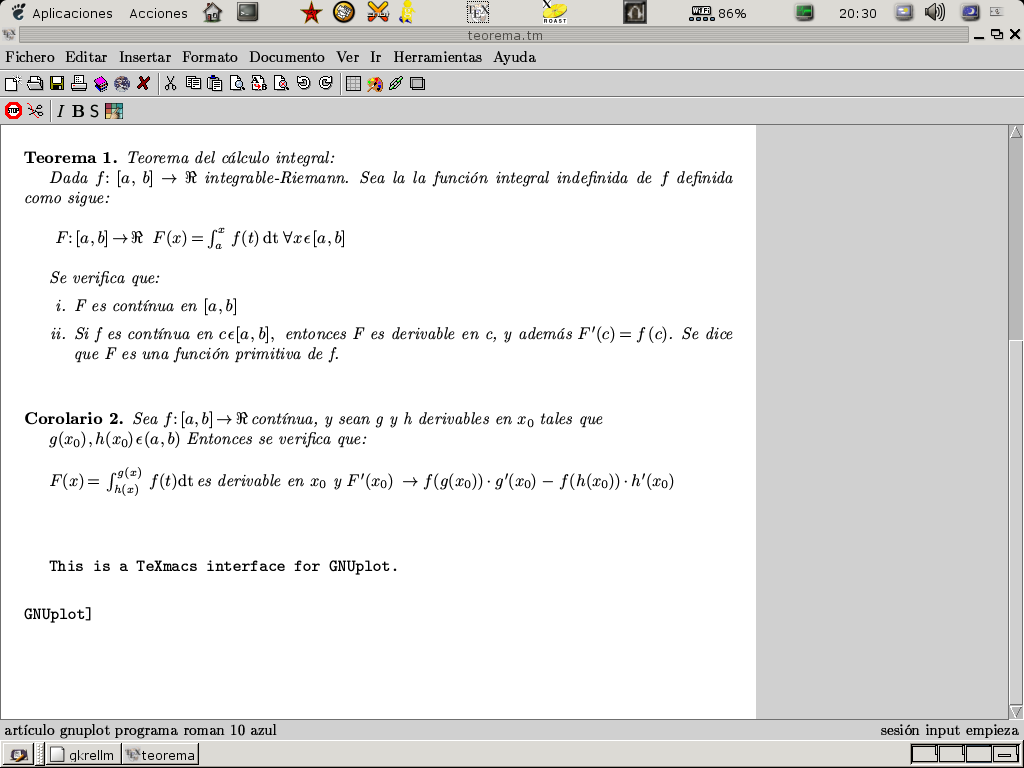
Task: Toggle italic text with the I button
Action: click(x=60, y=111)
